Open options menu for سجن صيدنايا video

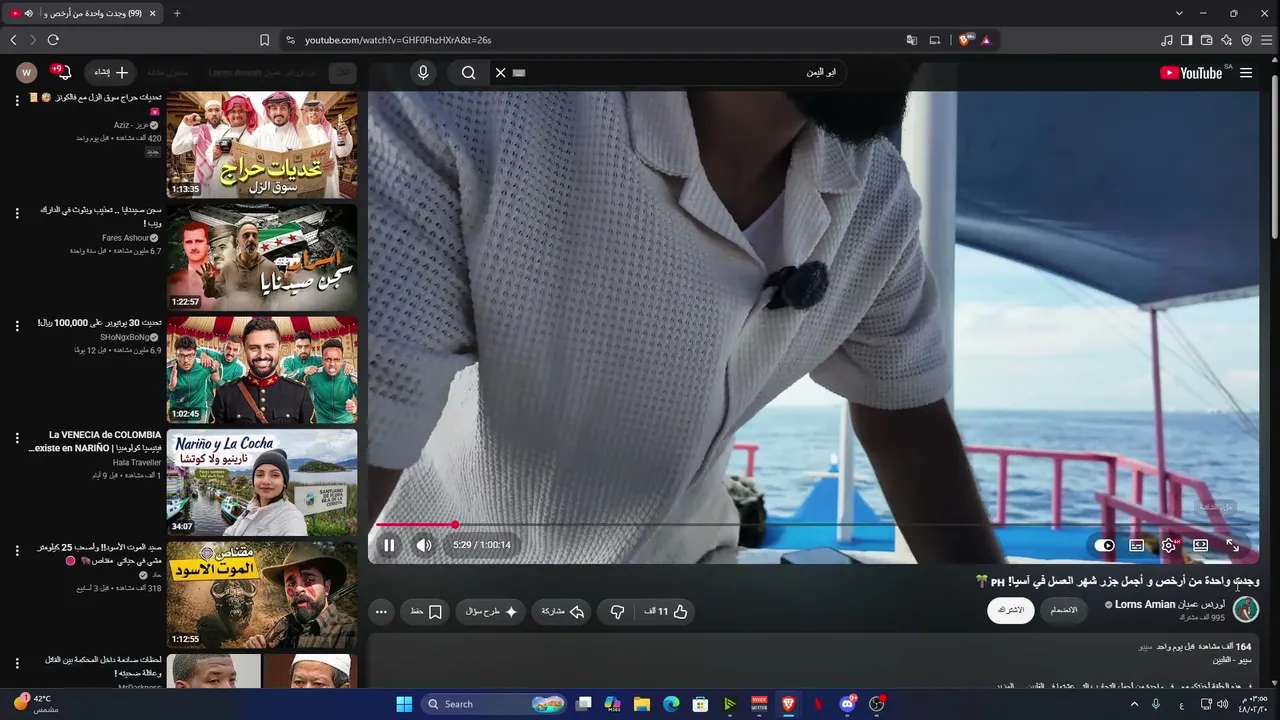click(x=17, y=214)
